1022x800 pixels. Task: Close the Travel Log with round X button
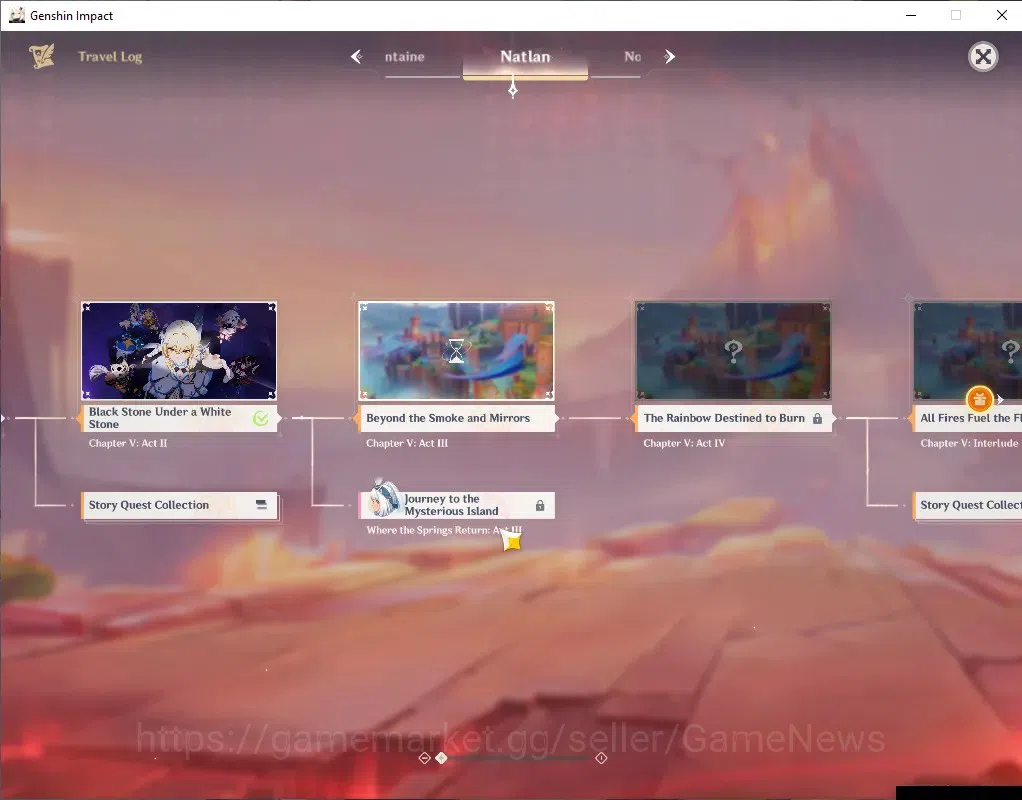click(x=983, y=57)
